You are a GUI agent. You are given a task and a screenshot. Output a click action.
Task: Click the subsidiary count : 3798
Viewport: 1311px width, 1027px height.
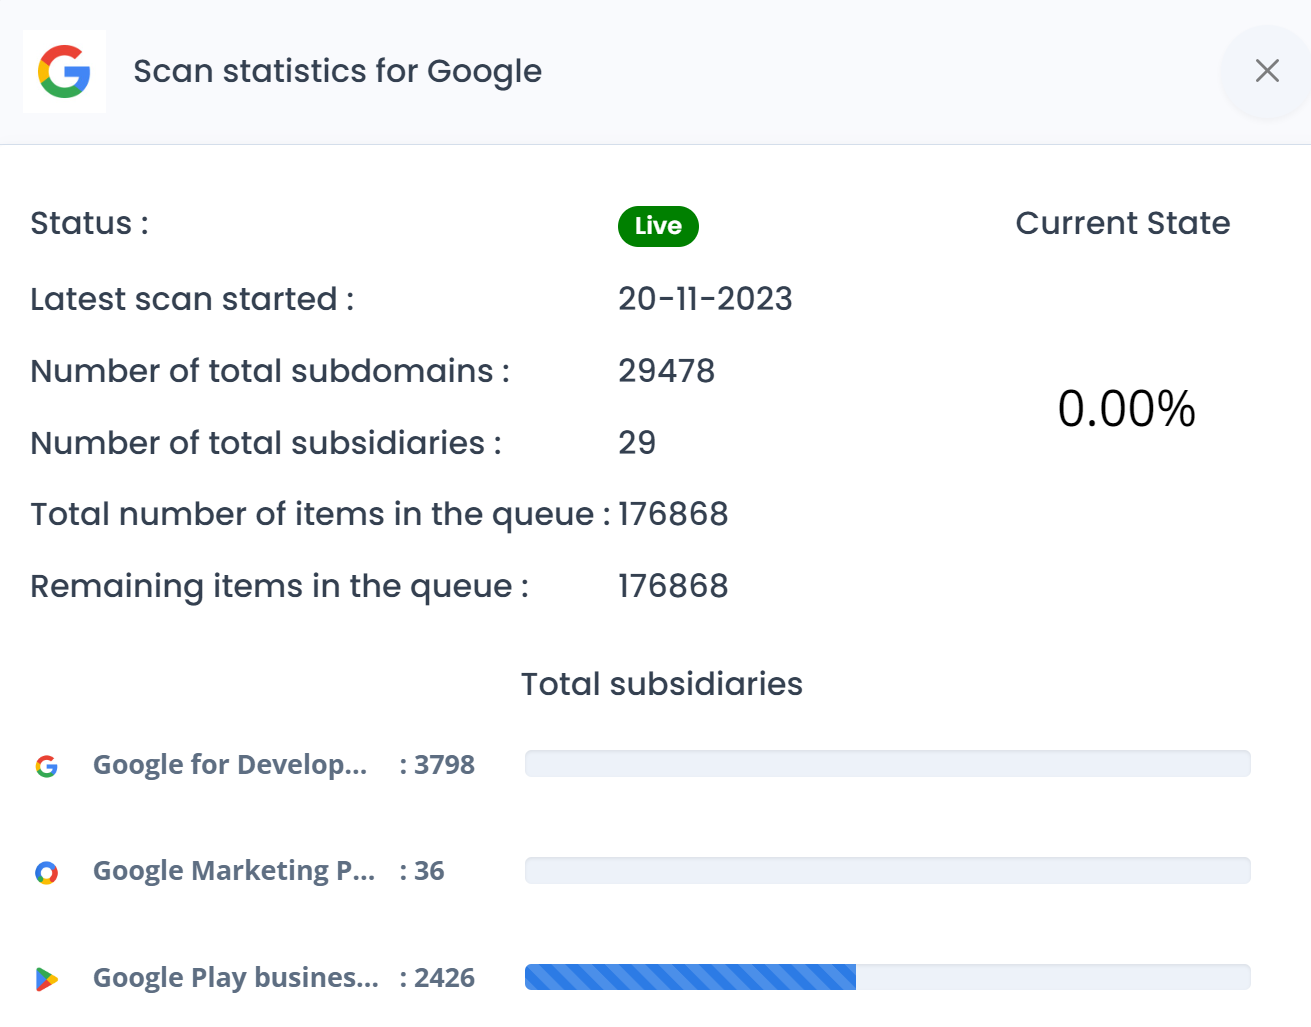(x=437, y=765)
